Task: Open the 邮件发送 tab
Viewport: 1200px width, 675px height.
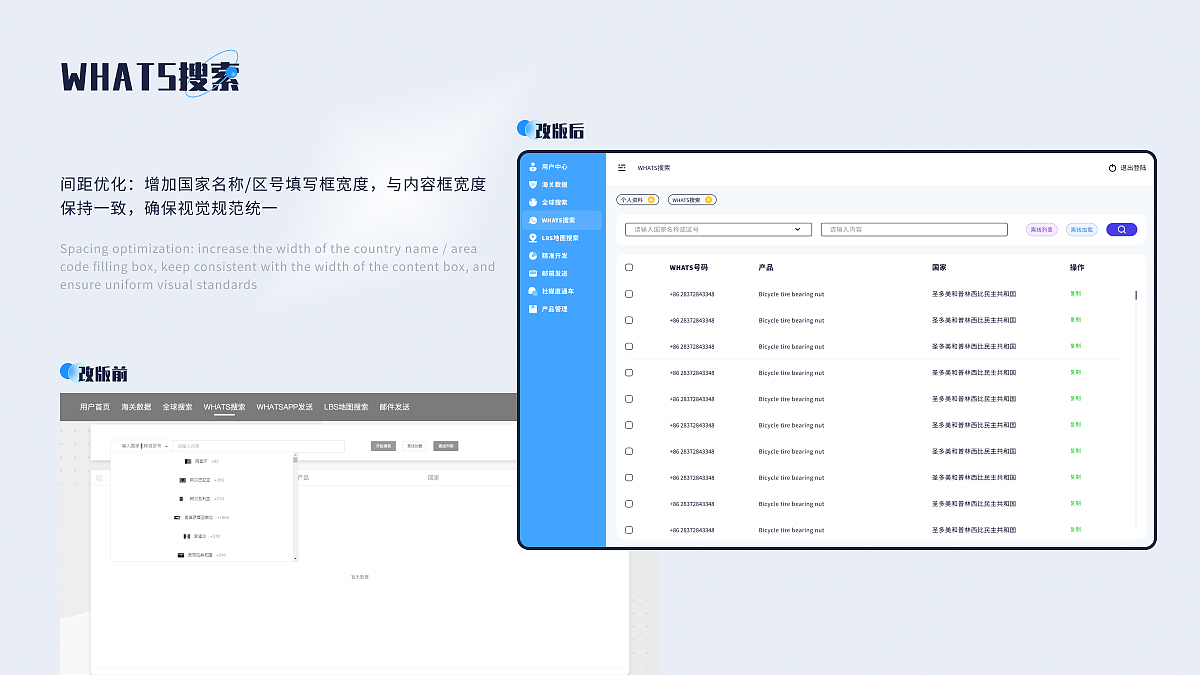Action: coord(394,407)
